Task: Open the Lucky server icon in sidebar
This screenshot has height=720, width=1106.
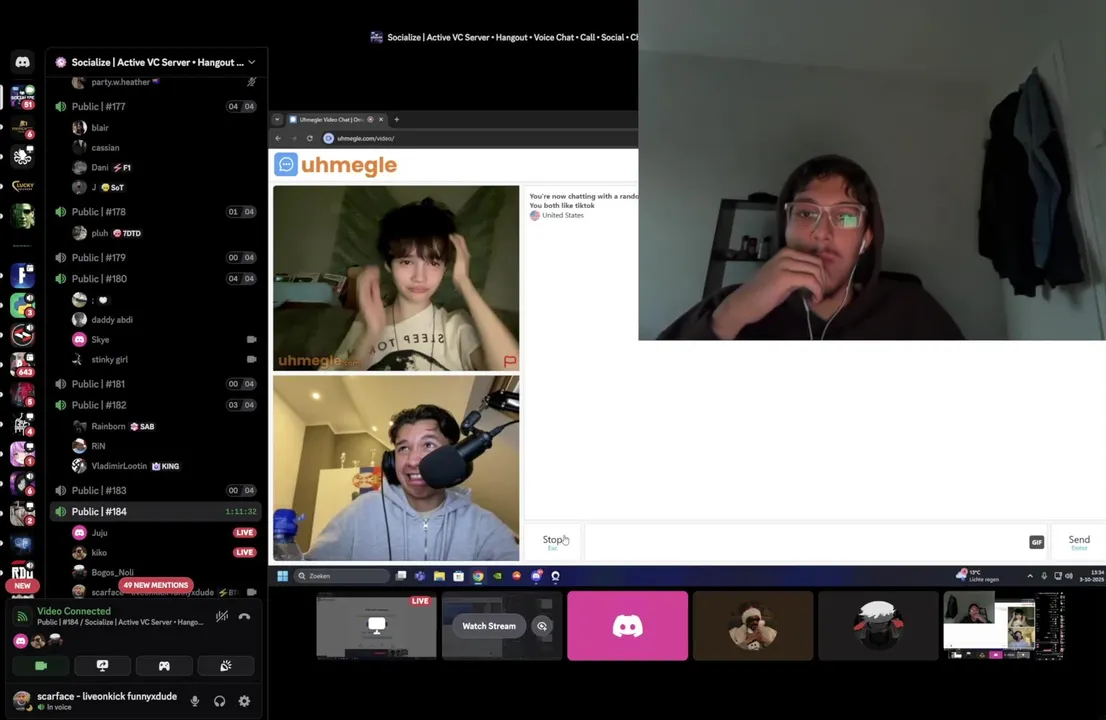Action: click(23, 186)
